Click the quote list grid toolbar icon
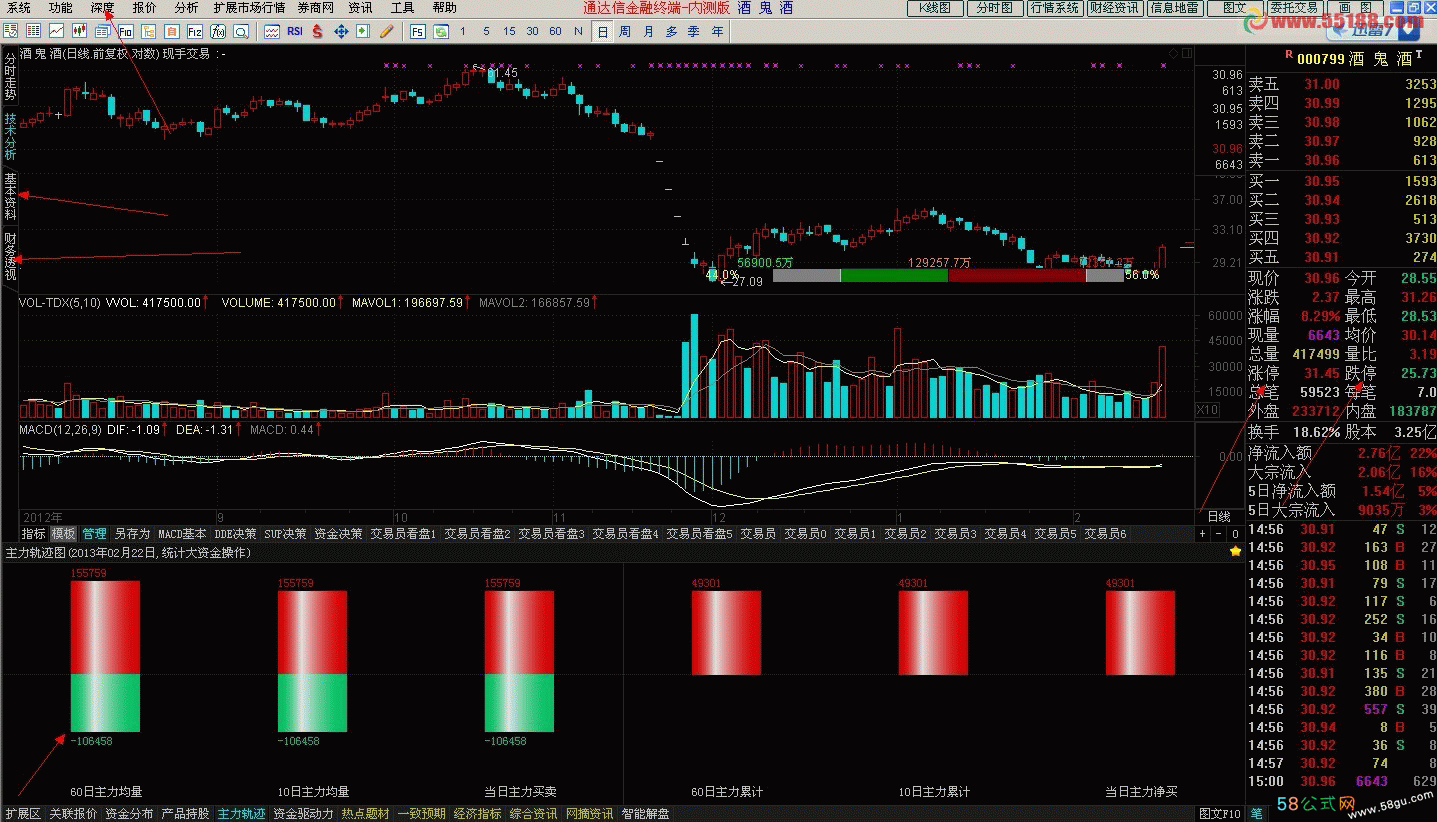 [33, 31]
